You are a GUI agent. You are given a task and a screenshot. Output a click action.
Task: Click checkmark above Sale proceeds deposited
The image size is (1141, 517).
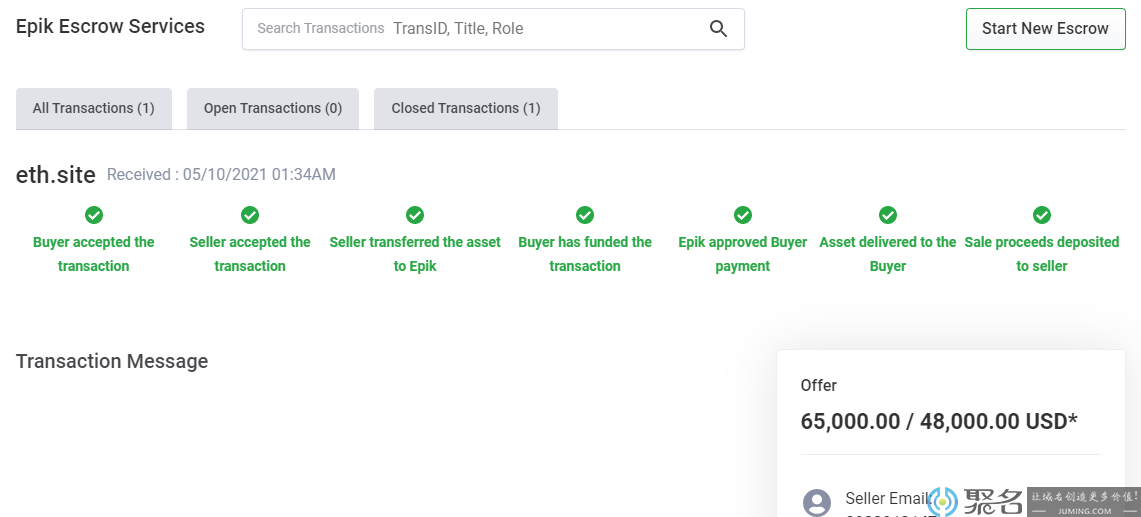1042,215
